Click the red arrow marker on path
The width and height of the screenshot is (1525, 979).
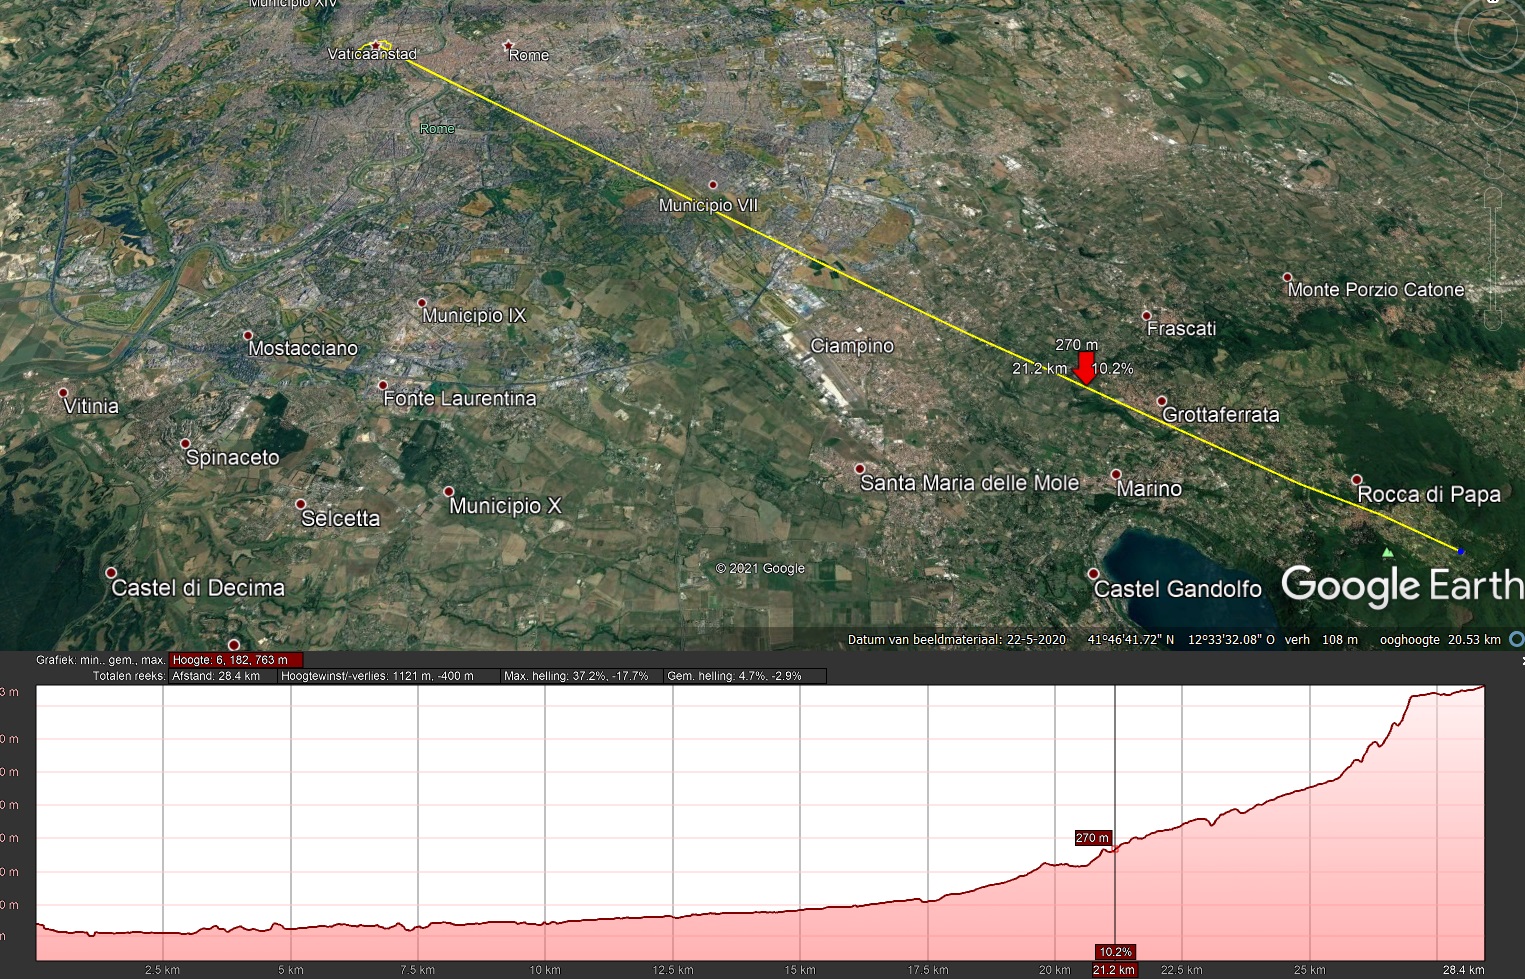tap(1085, 368)
